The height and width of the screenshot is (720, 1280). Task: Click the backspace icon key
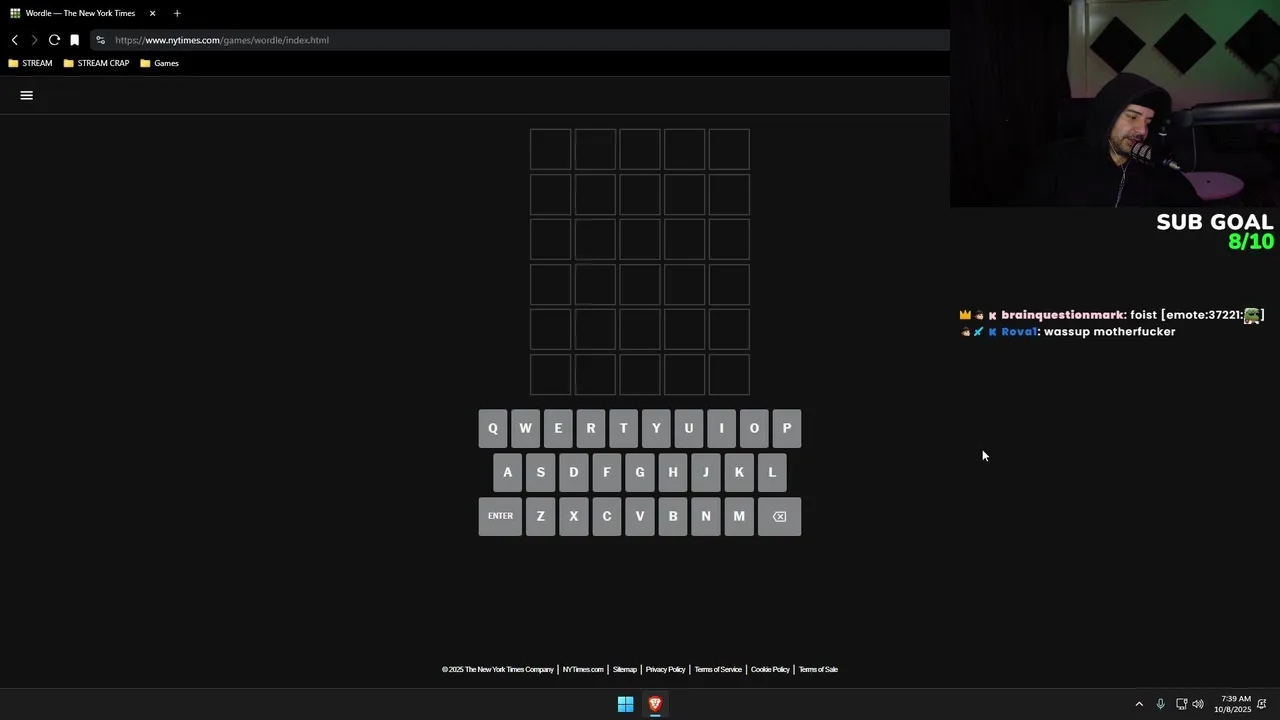point(779,516)
